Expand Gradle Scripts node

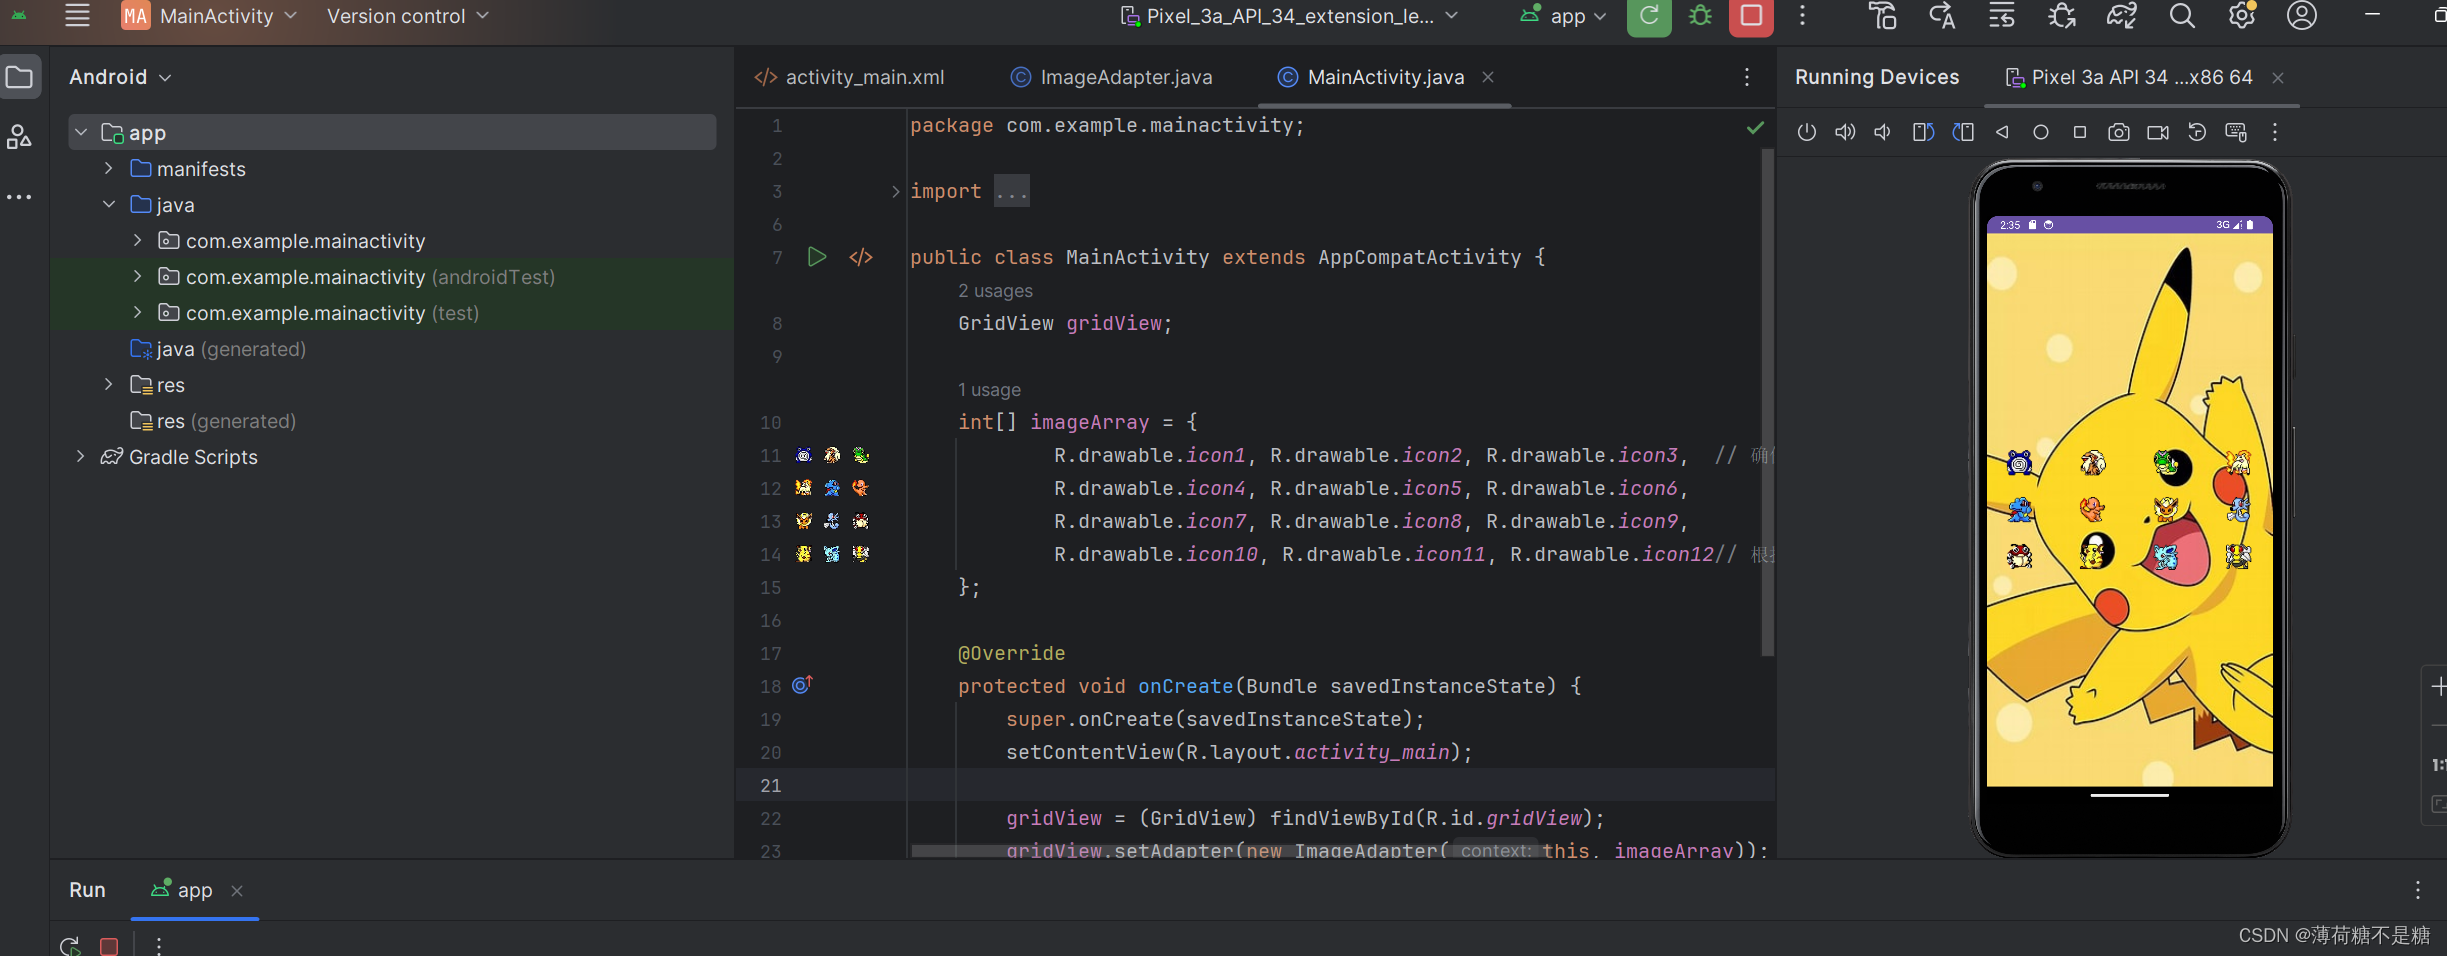81,456
